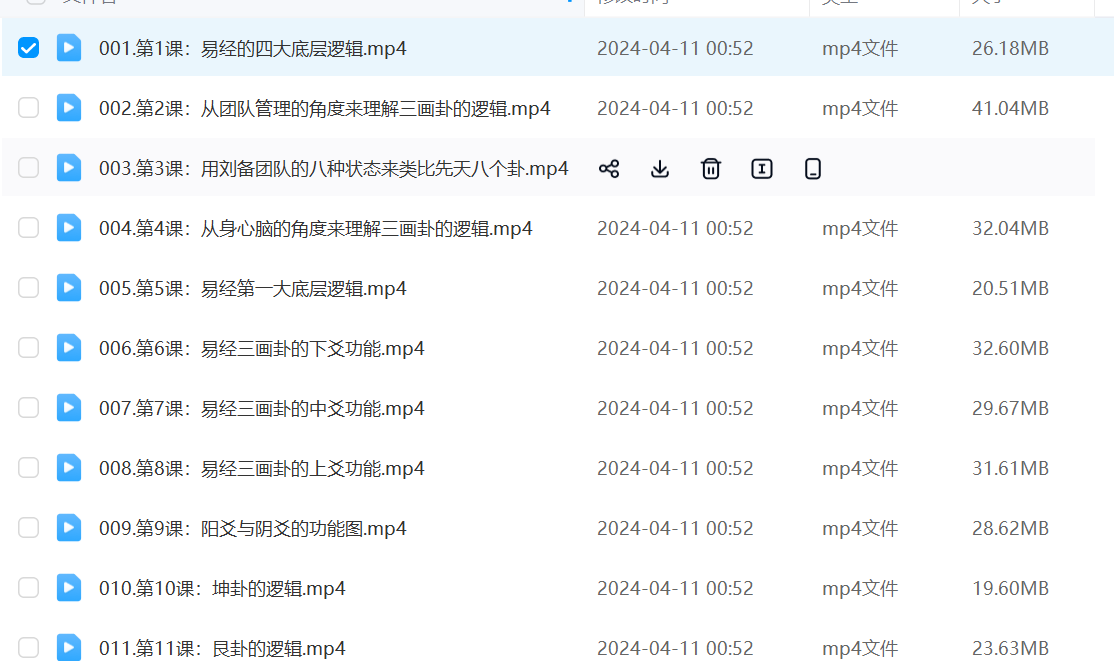Tick the checkbox for 002.第2课
The height and width of the screenshot is (661, 1114).
click(29, 108)
